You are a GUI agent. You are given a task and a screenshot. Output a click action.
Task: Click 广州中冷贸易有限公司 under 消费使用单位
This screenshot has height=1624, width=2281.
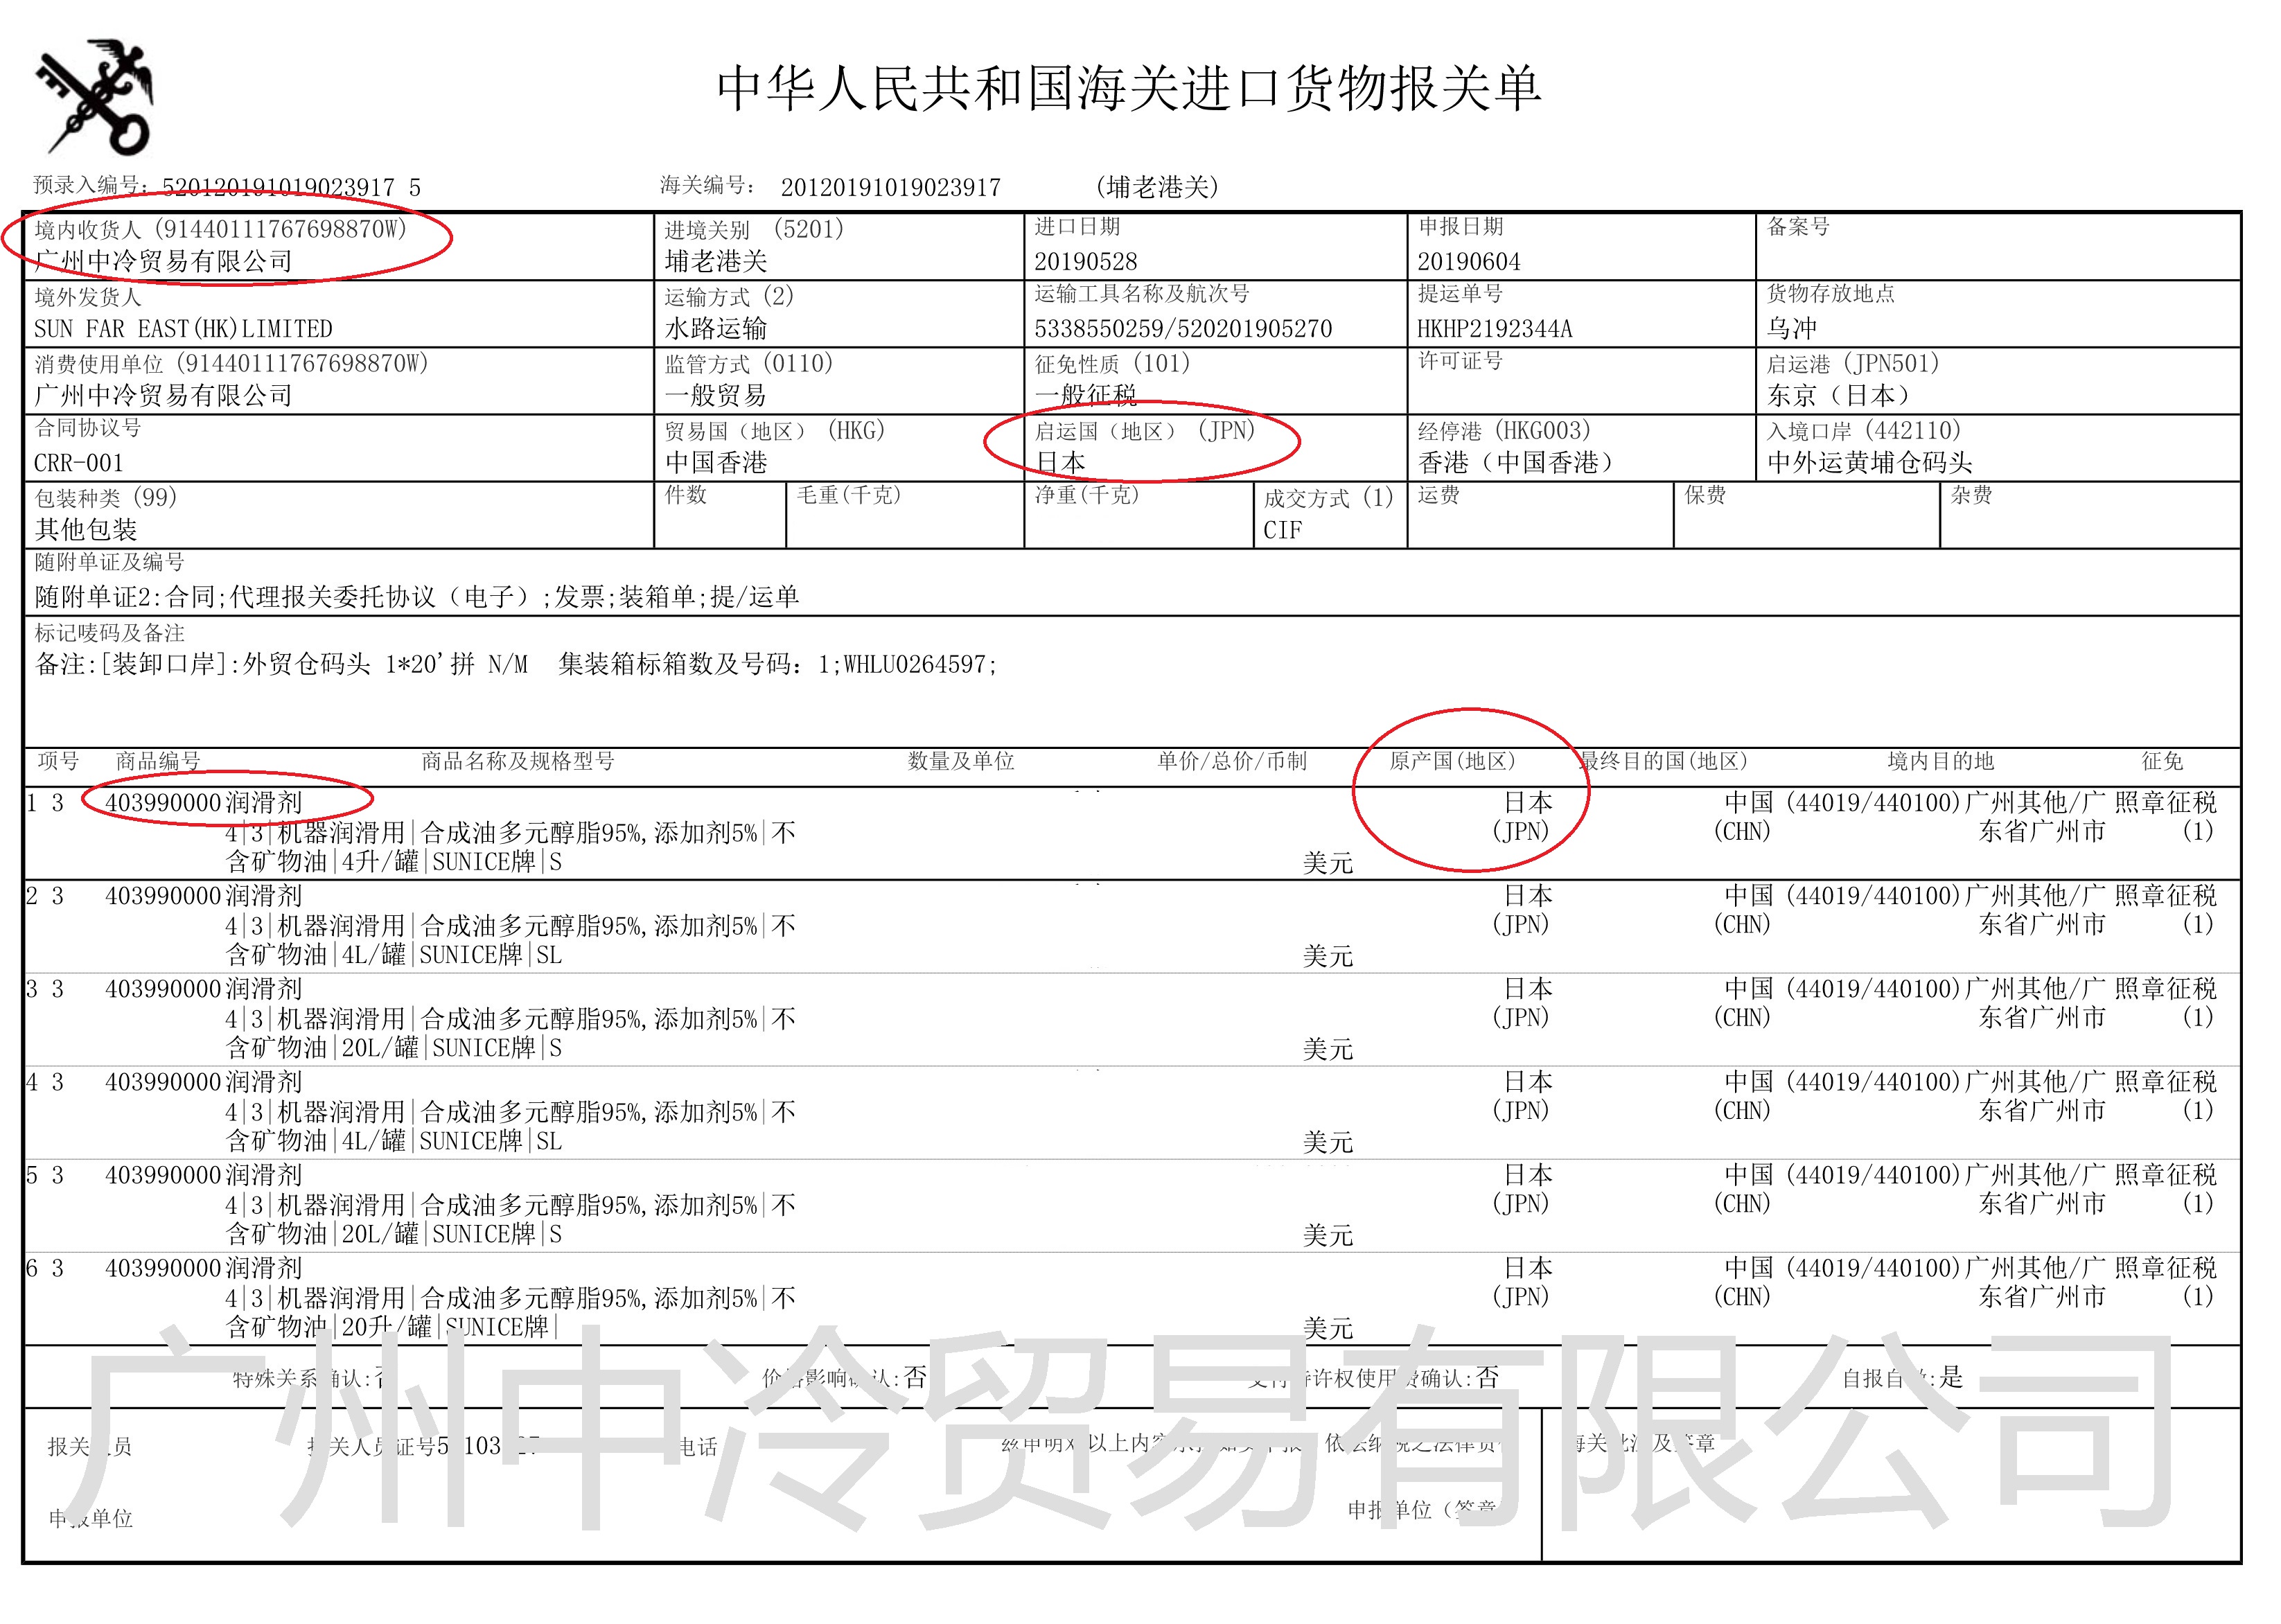point(163,395)
